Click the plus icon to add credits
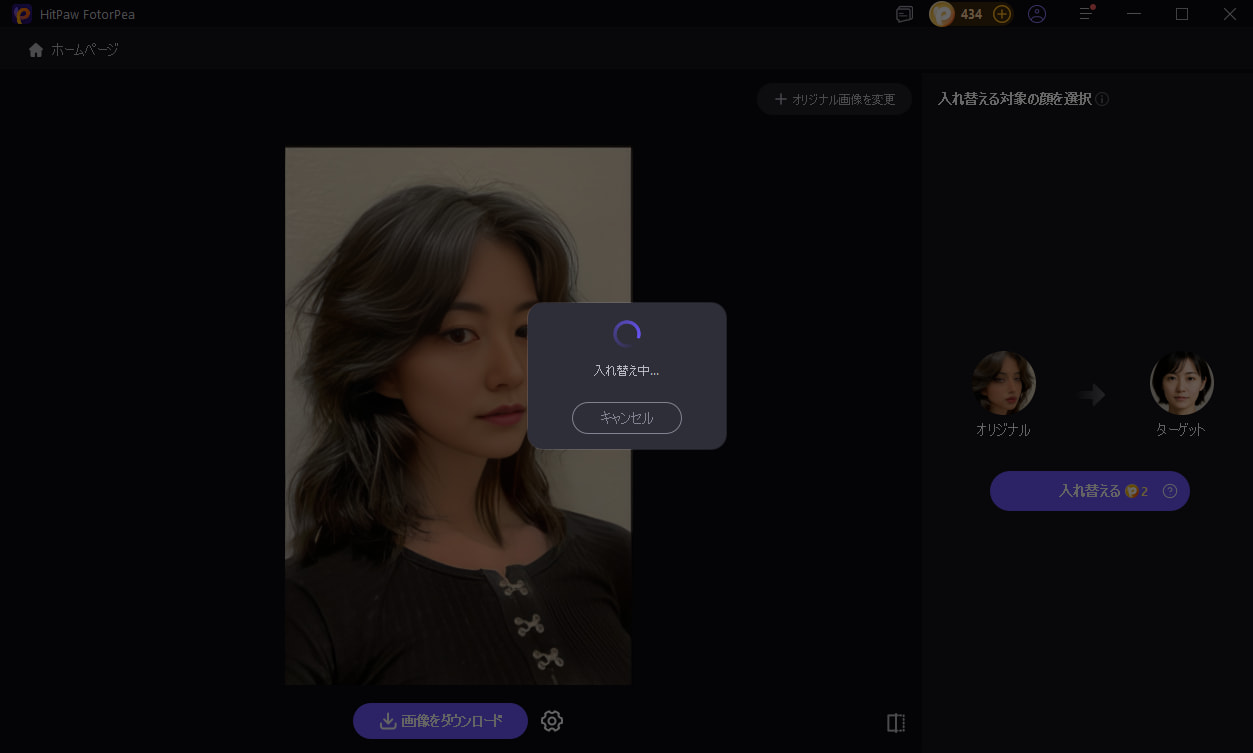1253x753 pixels. pyautogui.click(x=1000, y=14)
